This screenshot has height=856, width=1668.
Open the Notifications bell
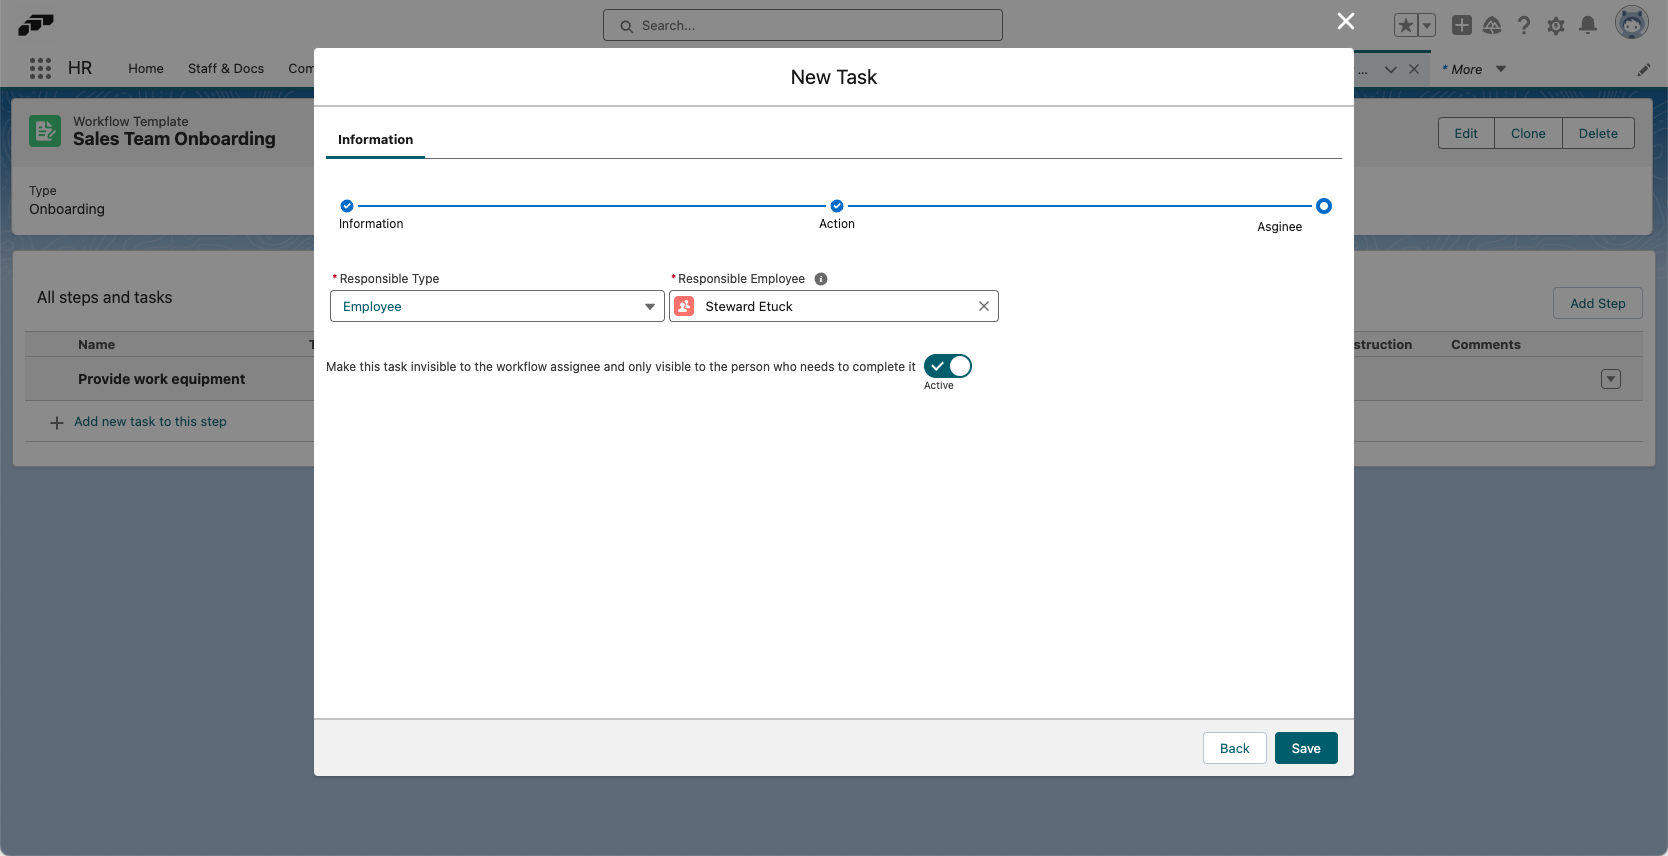[x=1587, y=26]
